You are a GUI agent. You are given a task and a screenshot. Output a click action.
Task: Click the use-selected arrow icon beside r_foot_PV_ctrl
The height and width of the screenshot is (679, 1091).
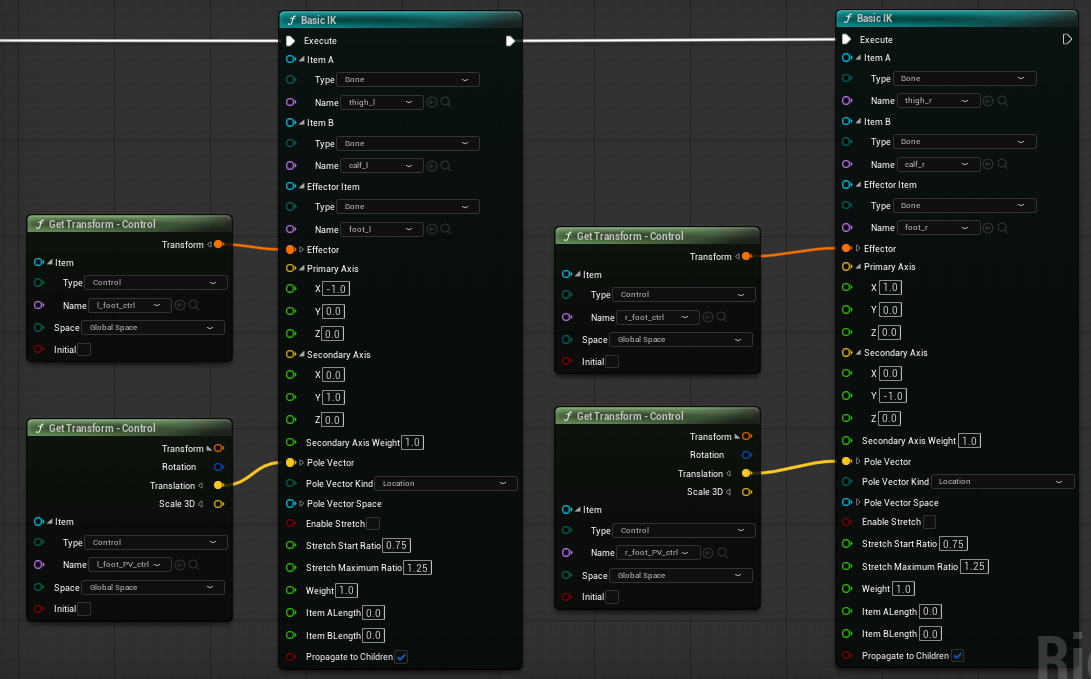coord(708,552)
